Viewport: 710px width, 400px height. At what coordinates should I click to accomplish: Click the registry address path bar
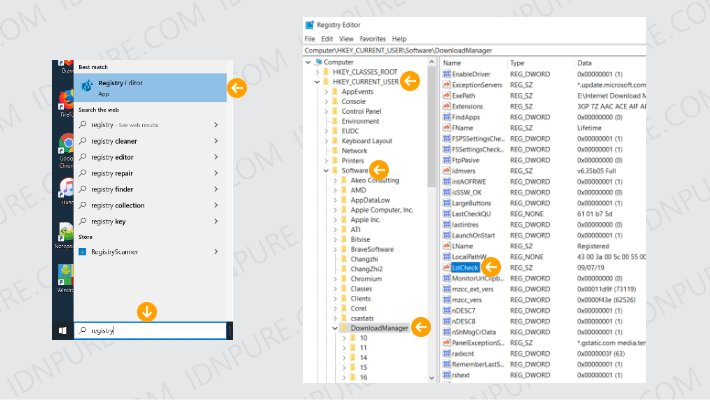pyautogui.click(x=475, y=51)
